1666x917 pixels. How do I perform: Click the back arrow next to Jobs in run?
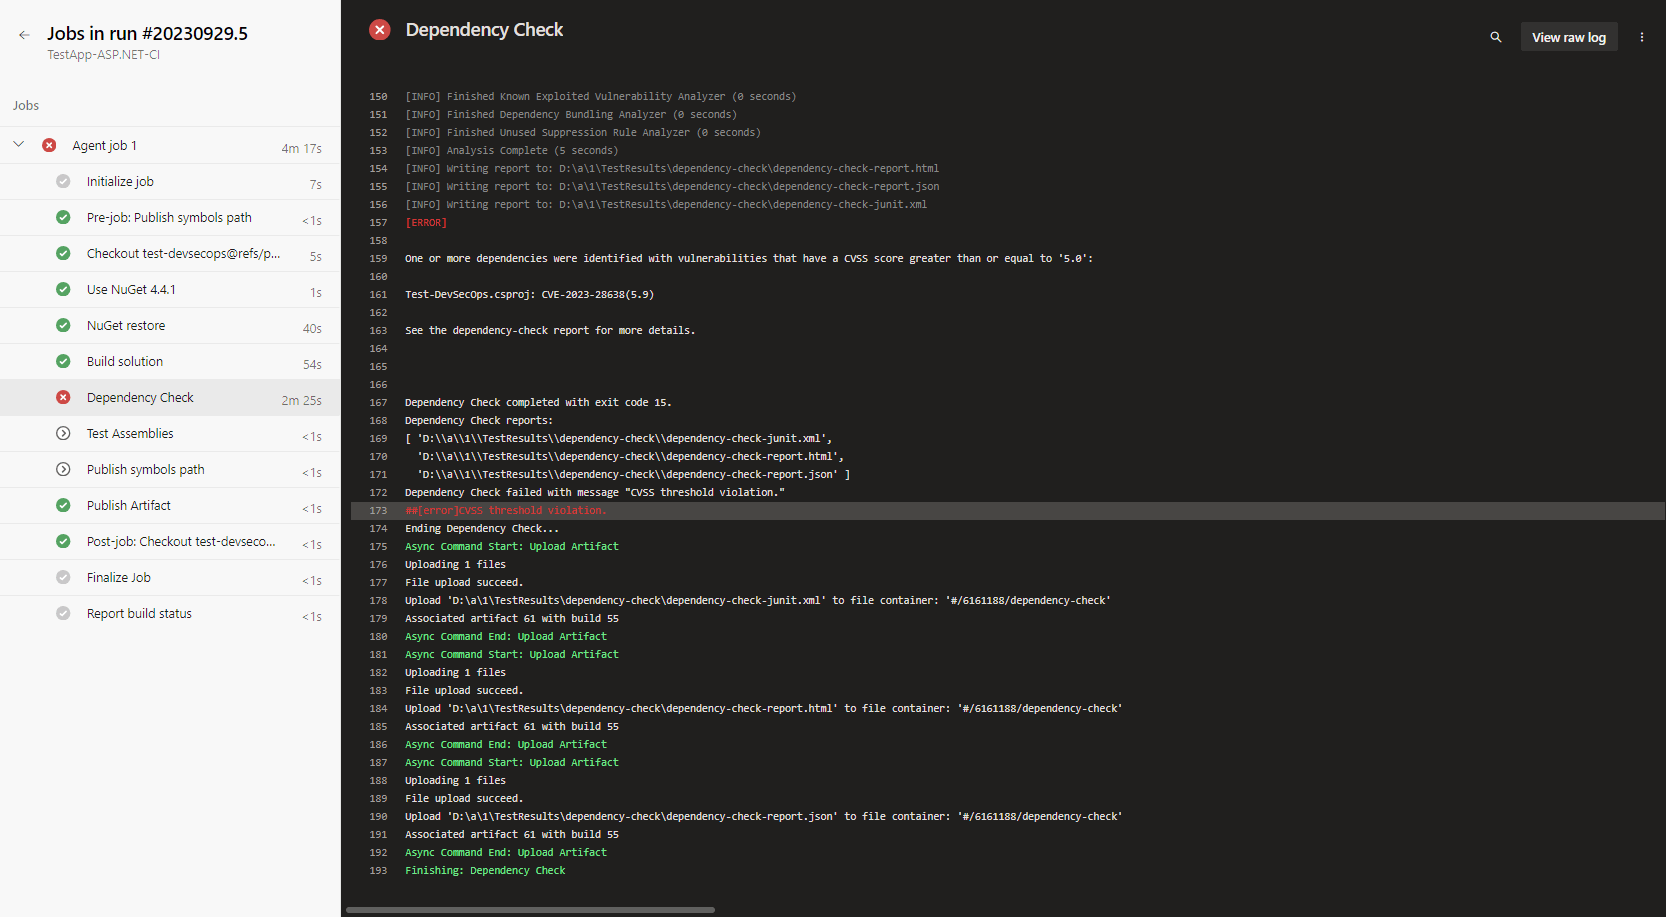pyautogui.click(x=24, y=35)
